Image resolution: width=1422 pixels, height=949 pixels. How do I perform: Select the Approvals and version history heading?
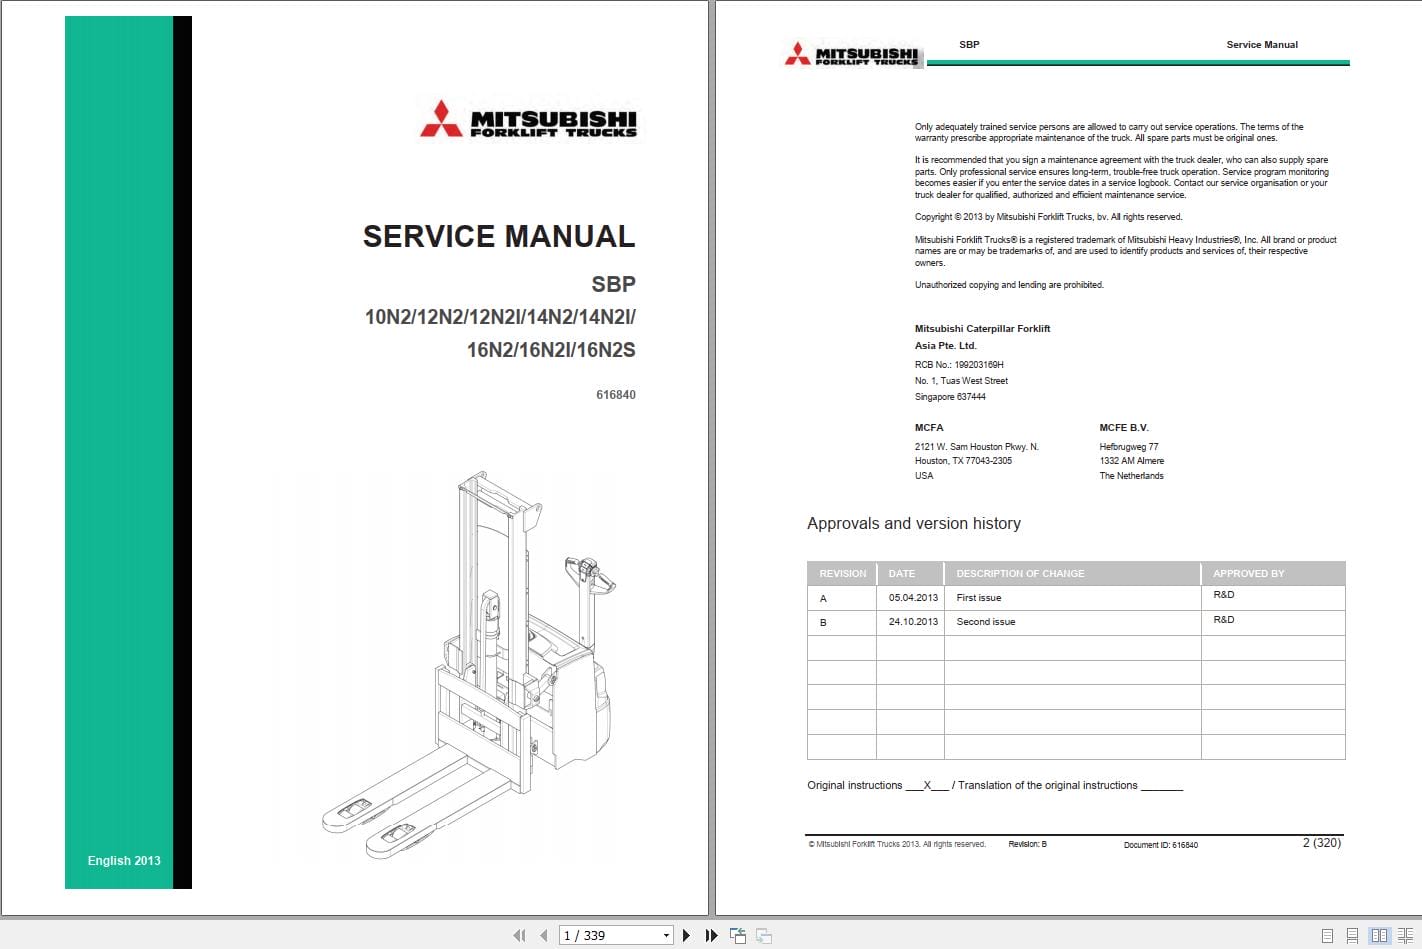pos(914,523)
